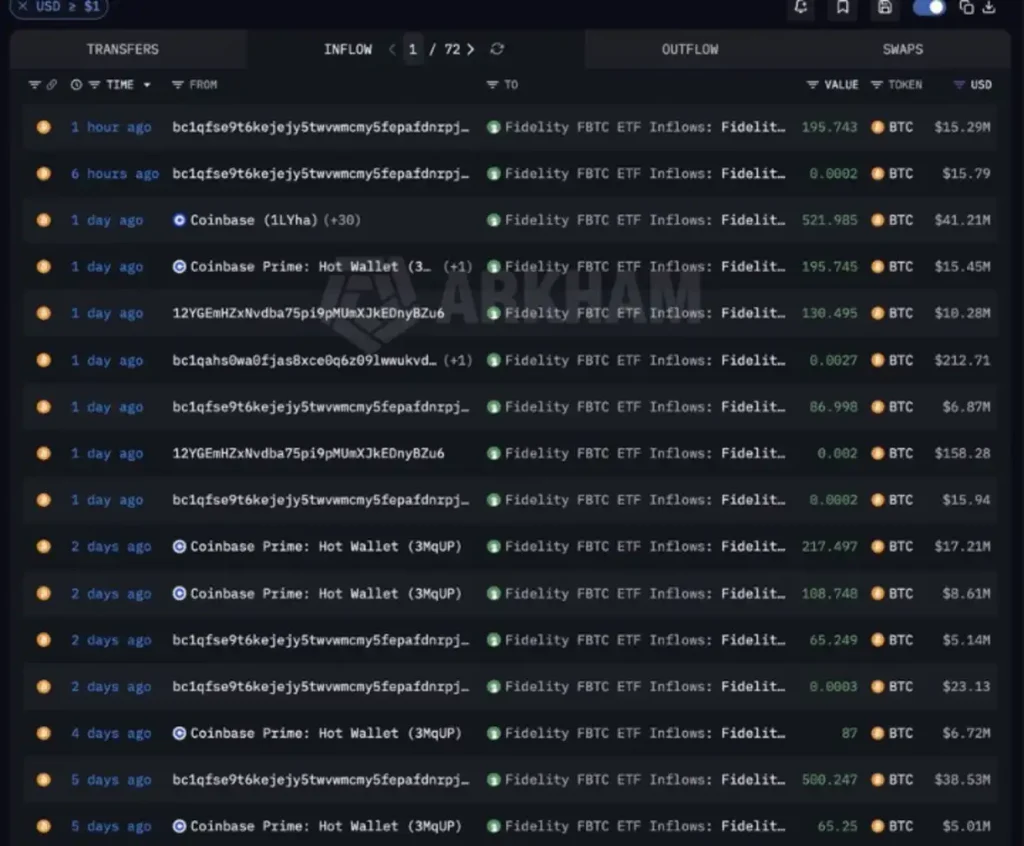Click Coinbase Prime Hot Wallet in $17.21M row
This screenshot has width=1024, height=846.
tap(326, 547)
